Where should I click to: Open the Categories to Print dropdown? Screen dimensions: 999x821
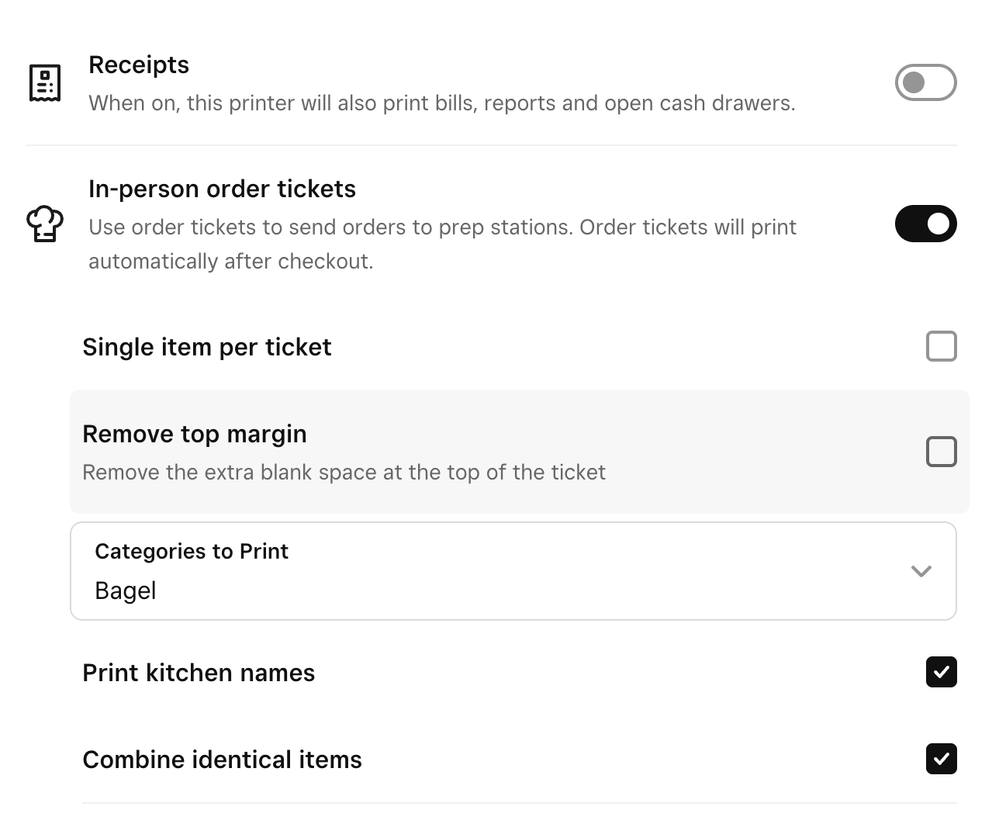[512, 571]
